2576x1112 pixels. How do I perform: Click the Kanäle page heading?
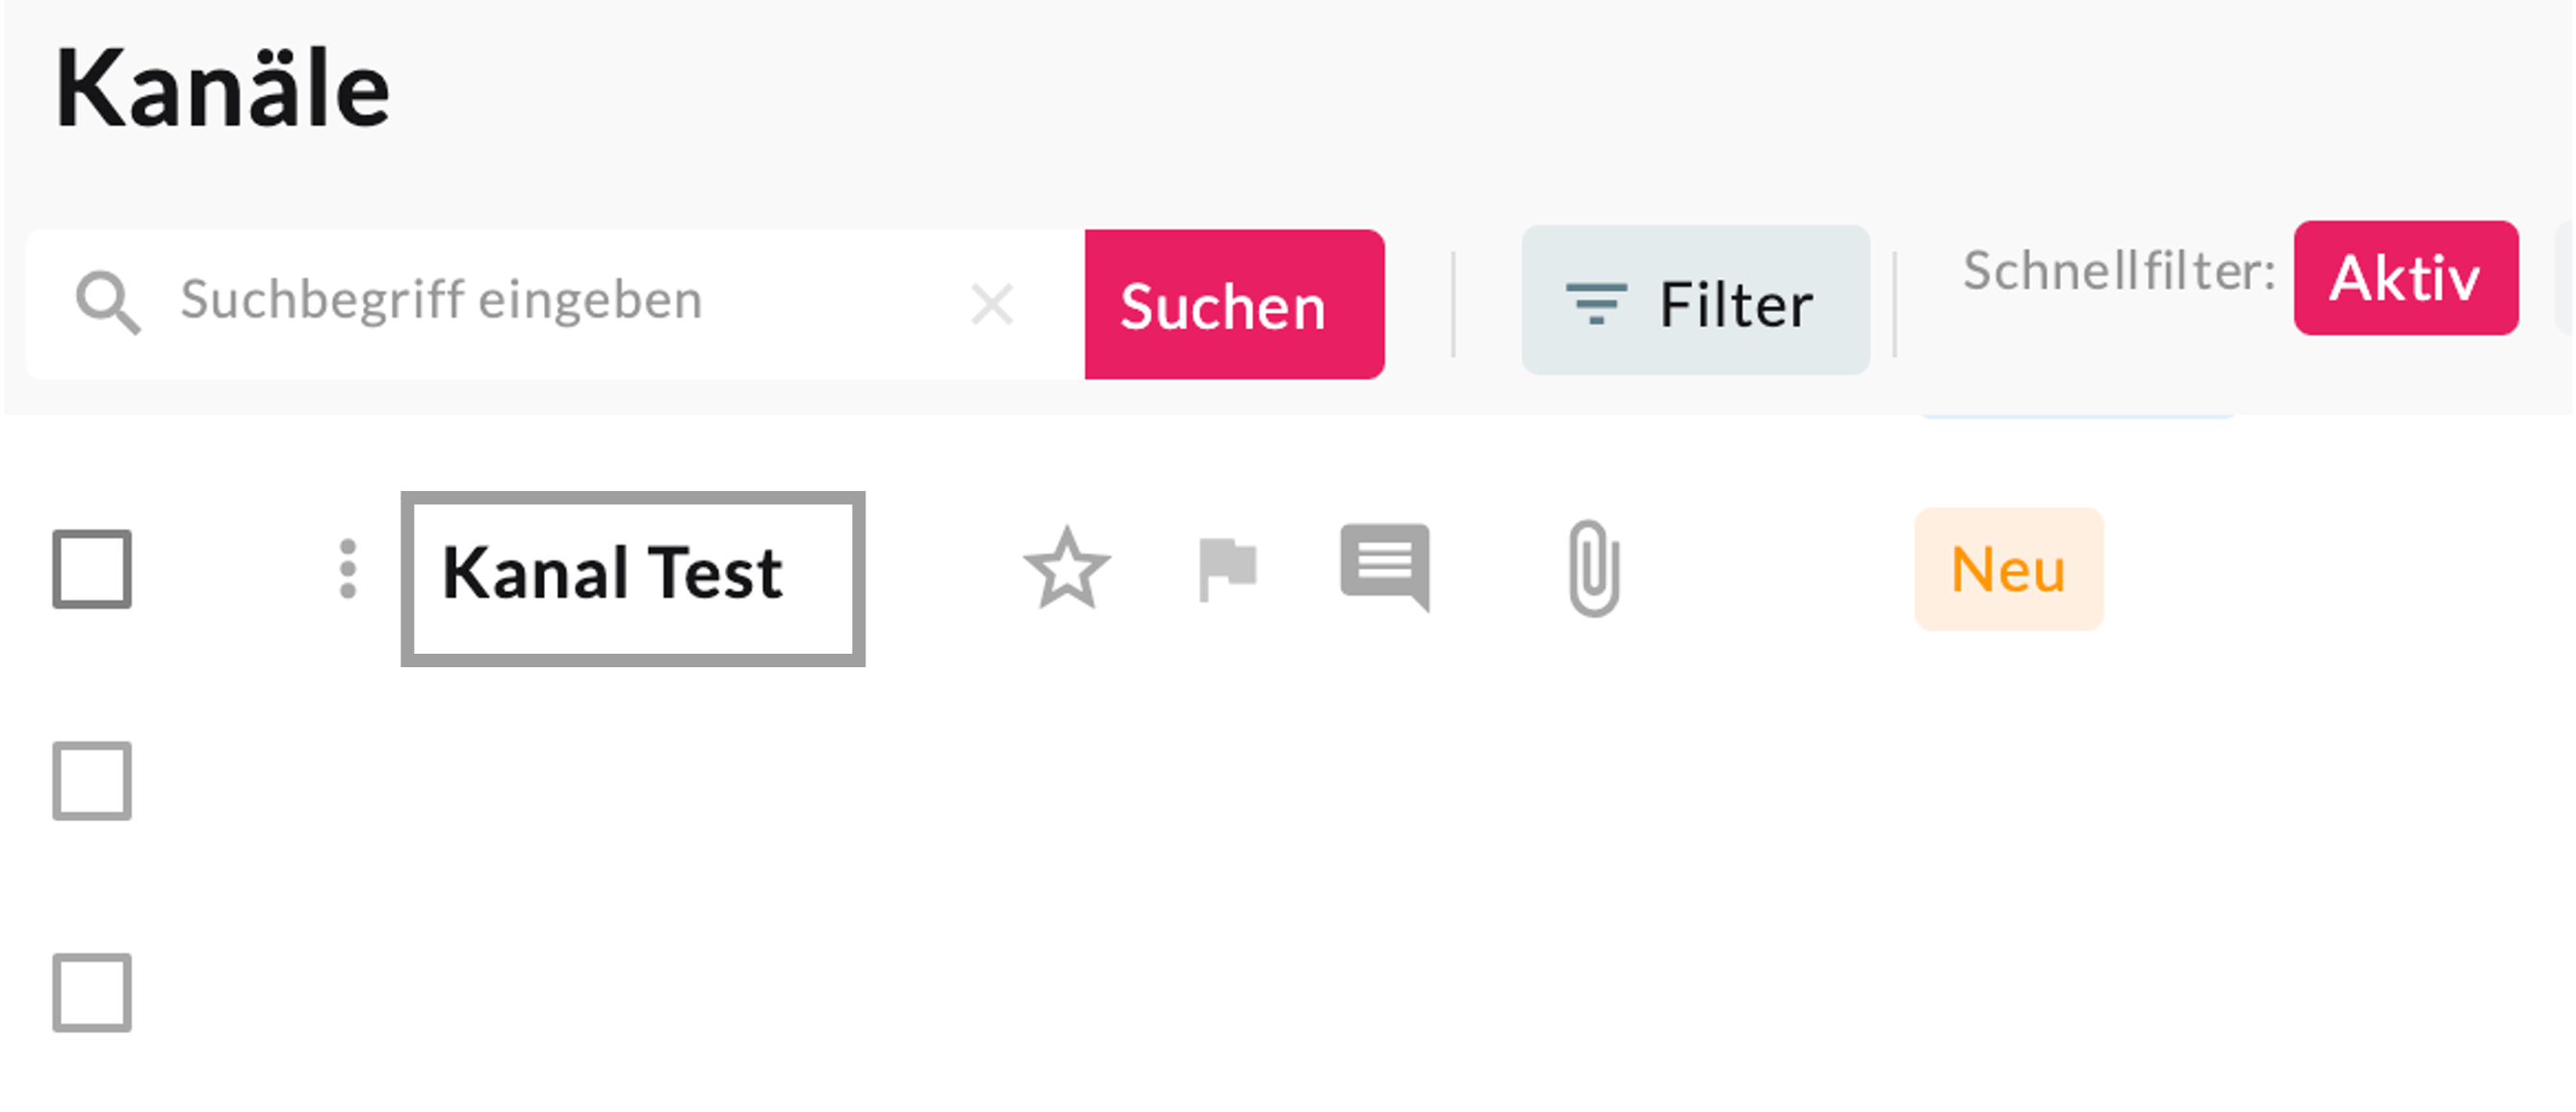point(222,90)
